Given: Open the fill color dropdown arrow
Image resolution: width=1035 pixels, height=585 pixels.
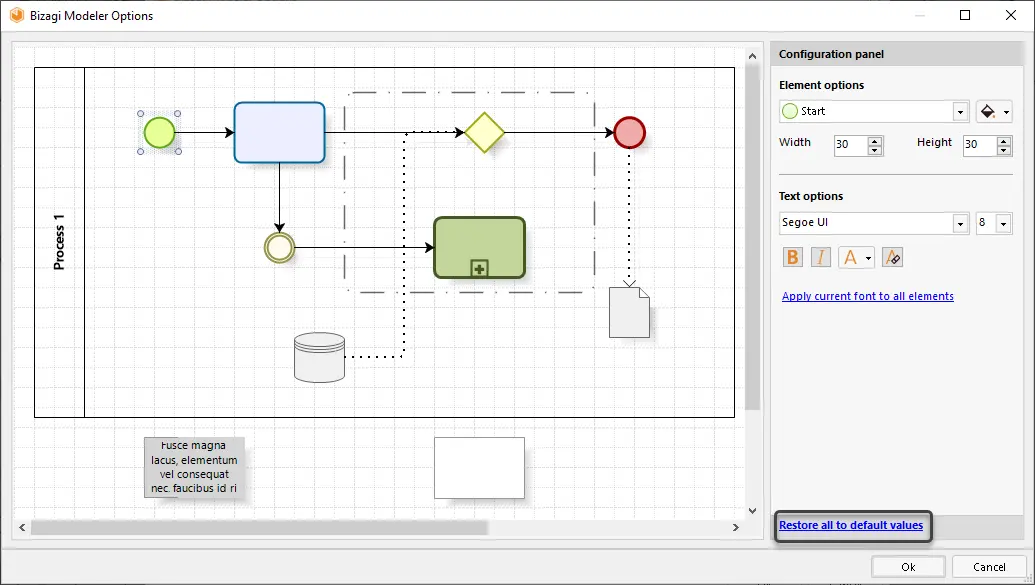Looking at the screenshot, I should click(x=1006, y=112).
